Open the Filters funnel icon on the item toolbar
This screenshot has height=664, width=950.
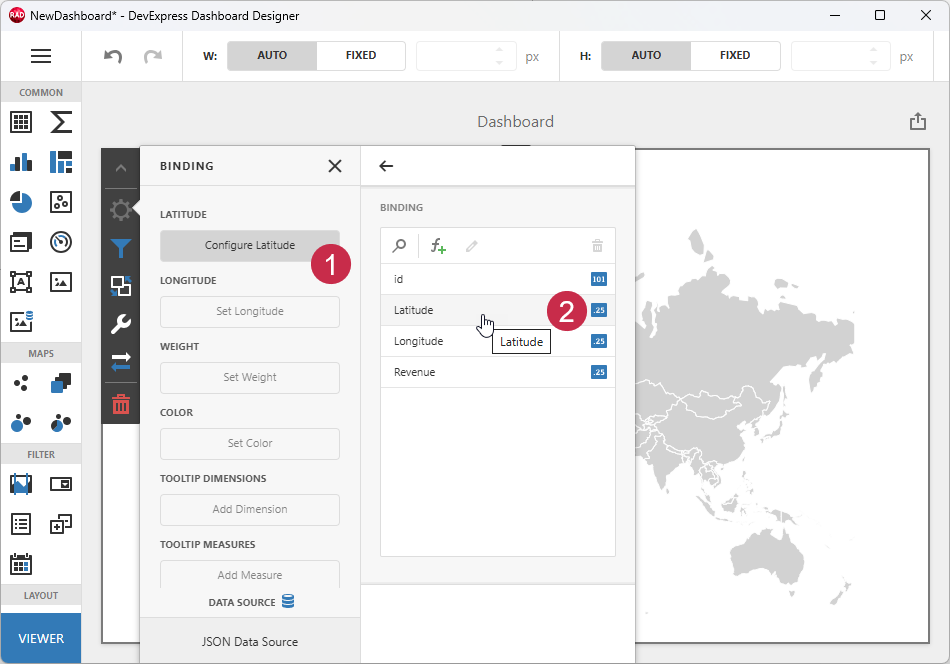click(x=121, y=248)
